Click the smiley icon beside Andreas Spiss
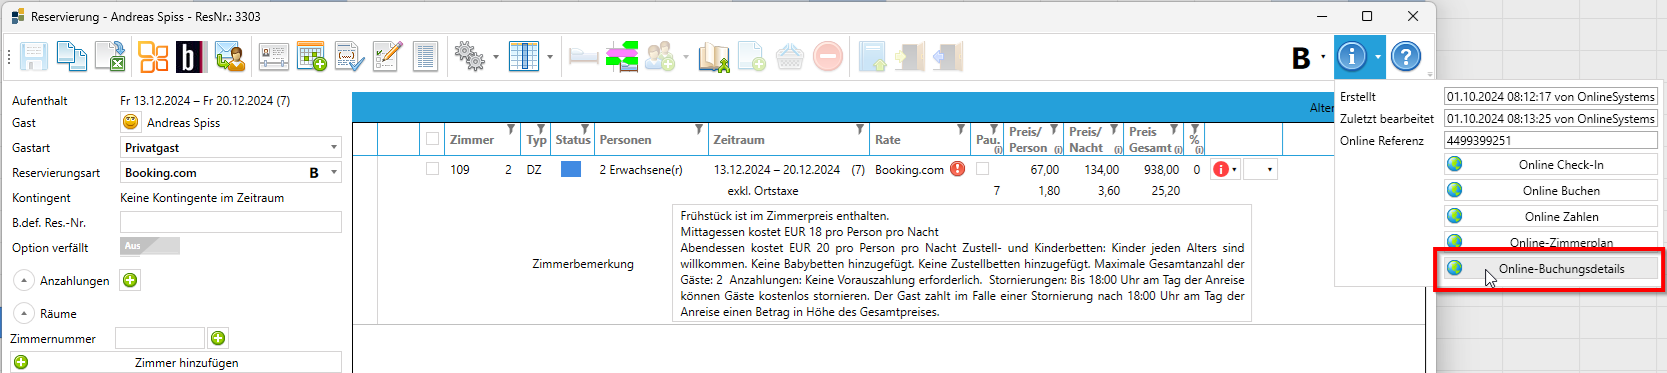Viewport: 1667px width, 373px height. pyautogui.click(x=131, y=122)
